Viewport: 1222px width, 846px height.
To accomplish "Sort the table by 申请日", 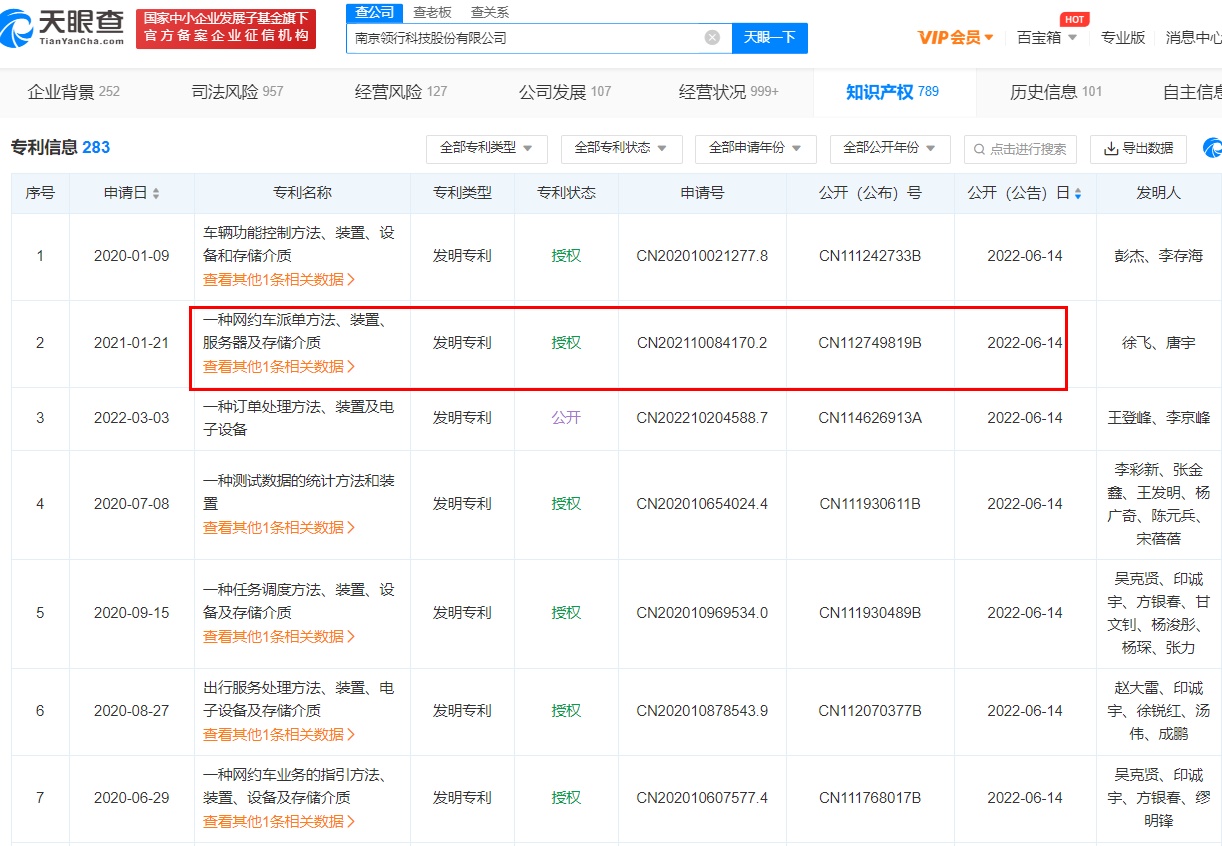I will pyautogui.click(x=155, y=193).
